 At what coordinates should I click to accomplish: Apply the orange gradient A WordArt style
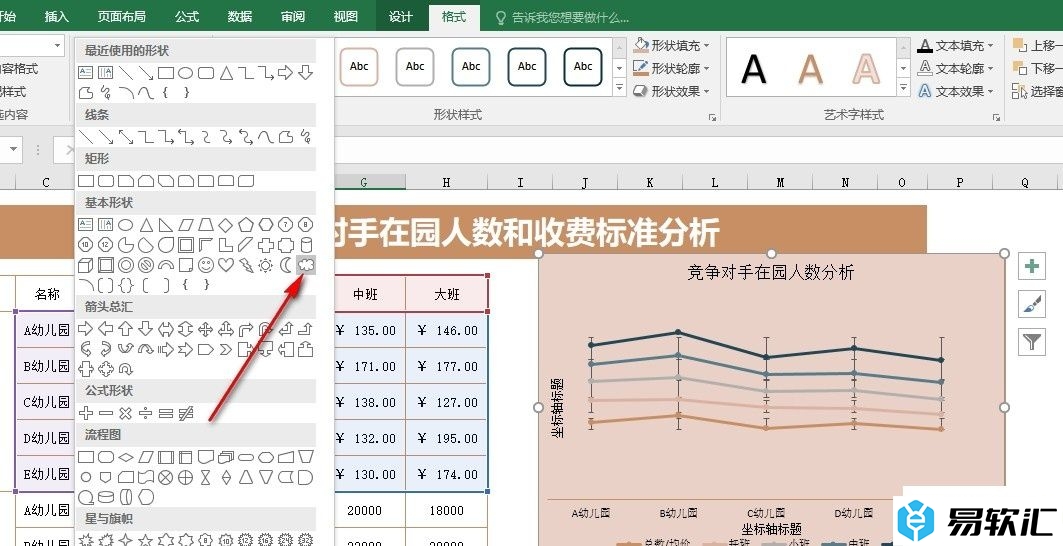click(x=810, y=69)
